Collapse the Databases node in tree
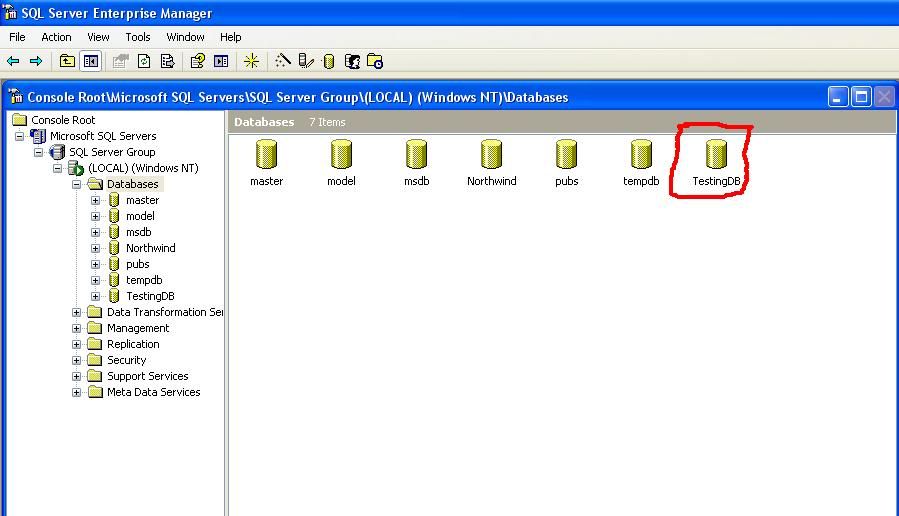Viewport: 899px width, 516px height. [77, 184]
